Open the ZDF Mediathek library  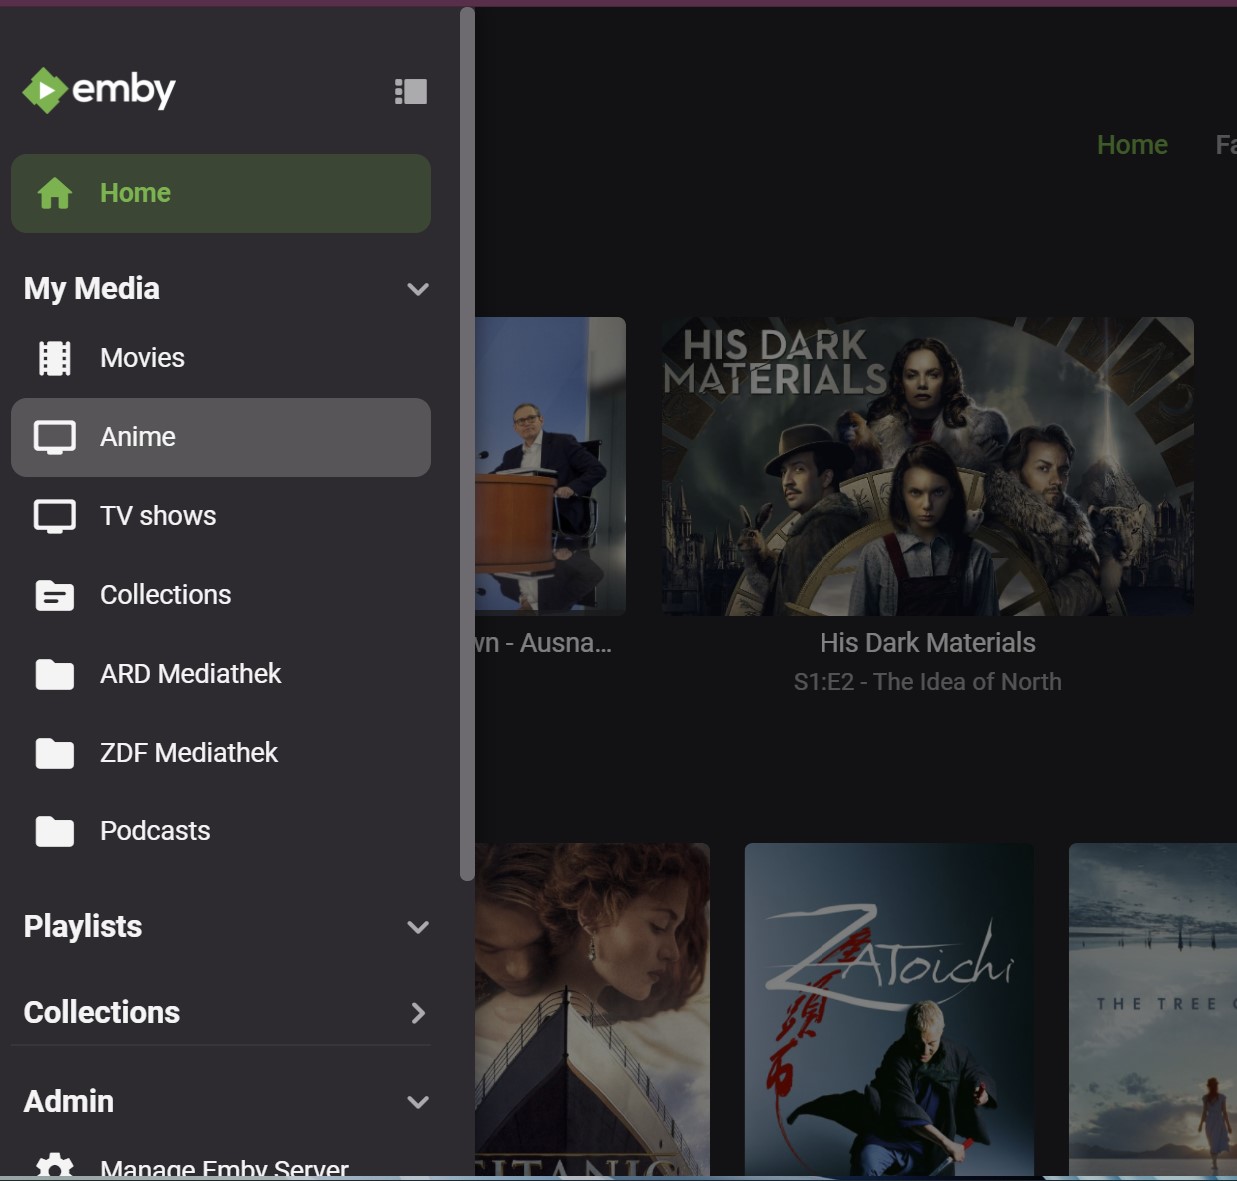(189, 752)
